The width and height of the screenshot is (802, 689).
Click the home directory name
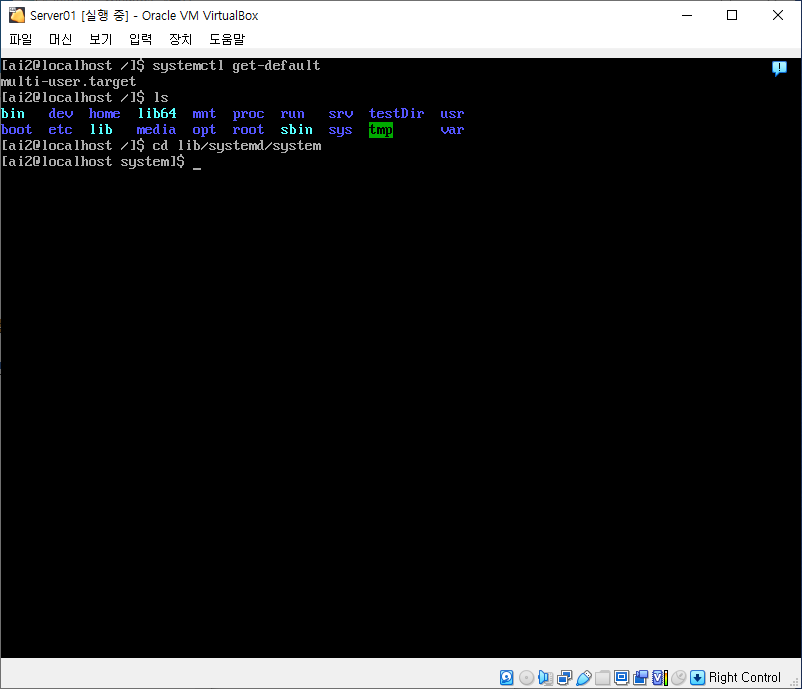click(x=104, y=114)
